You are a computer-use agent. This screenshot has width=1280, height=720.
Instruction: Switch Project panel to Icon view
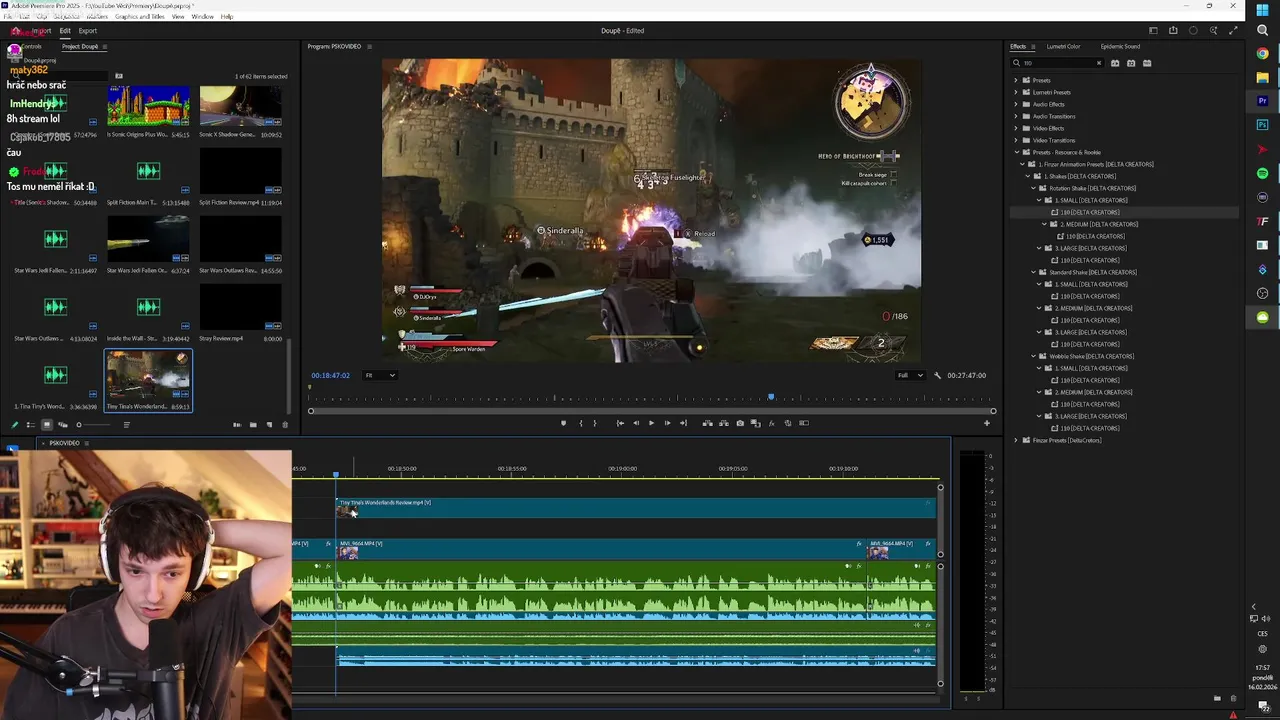coord(46,425)
